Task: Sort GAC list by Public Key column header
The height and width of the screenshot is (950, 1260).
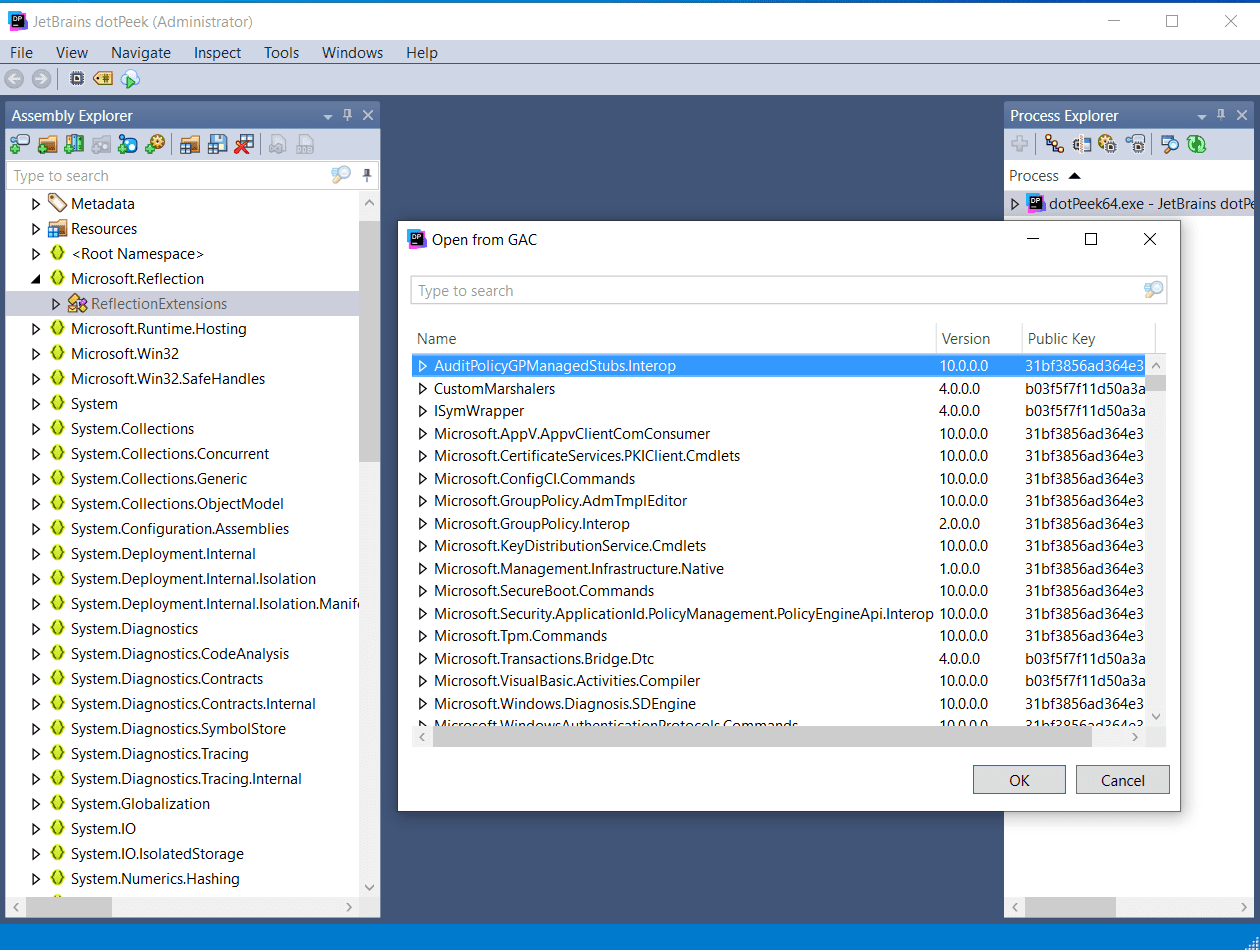Action: click(1088, 339)
